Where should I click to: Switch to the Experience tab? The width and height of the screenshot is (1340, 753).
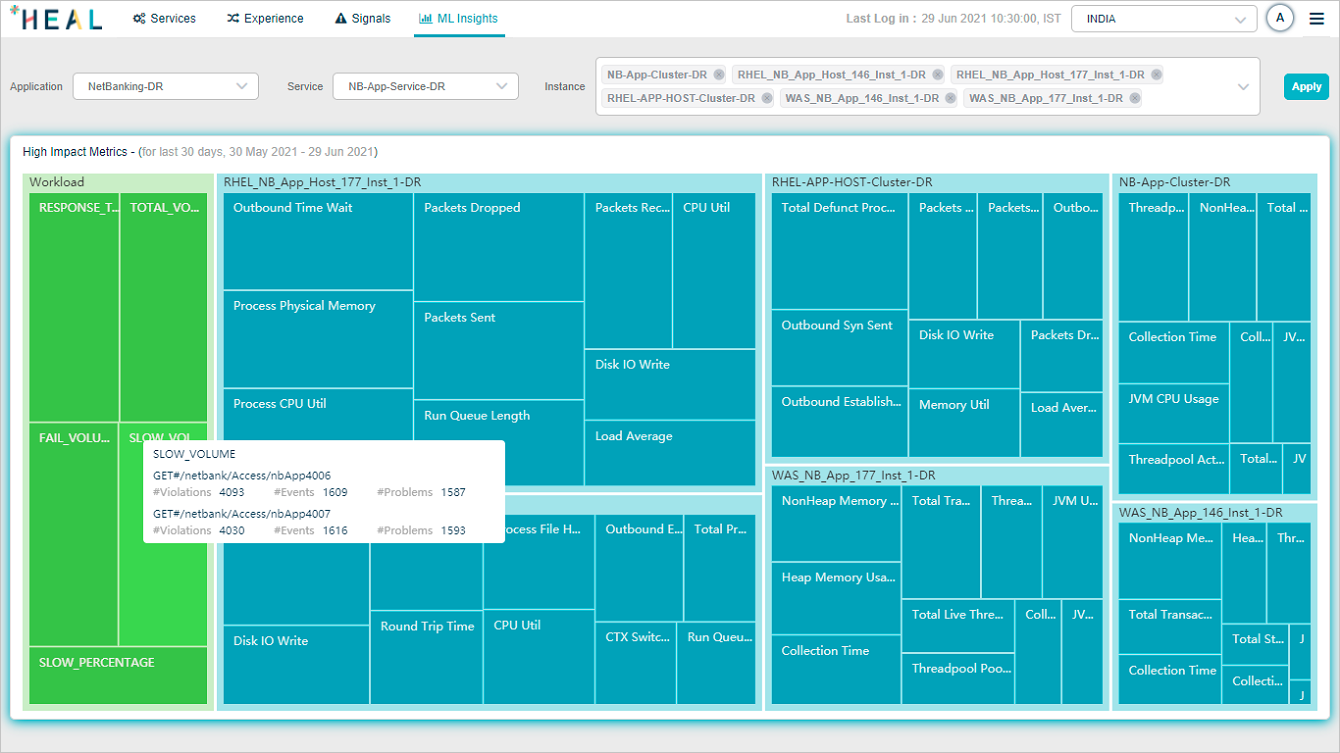[265, 19]
